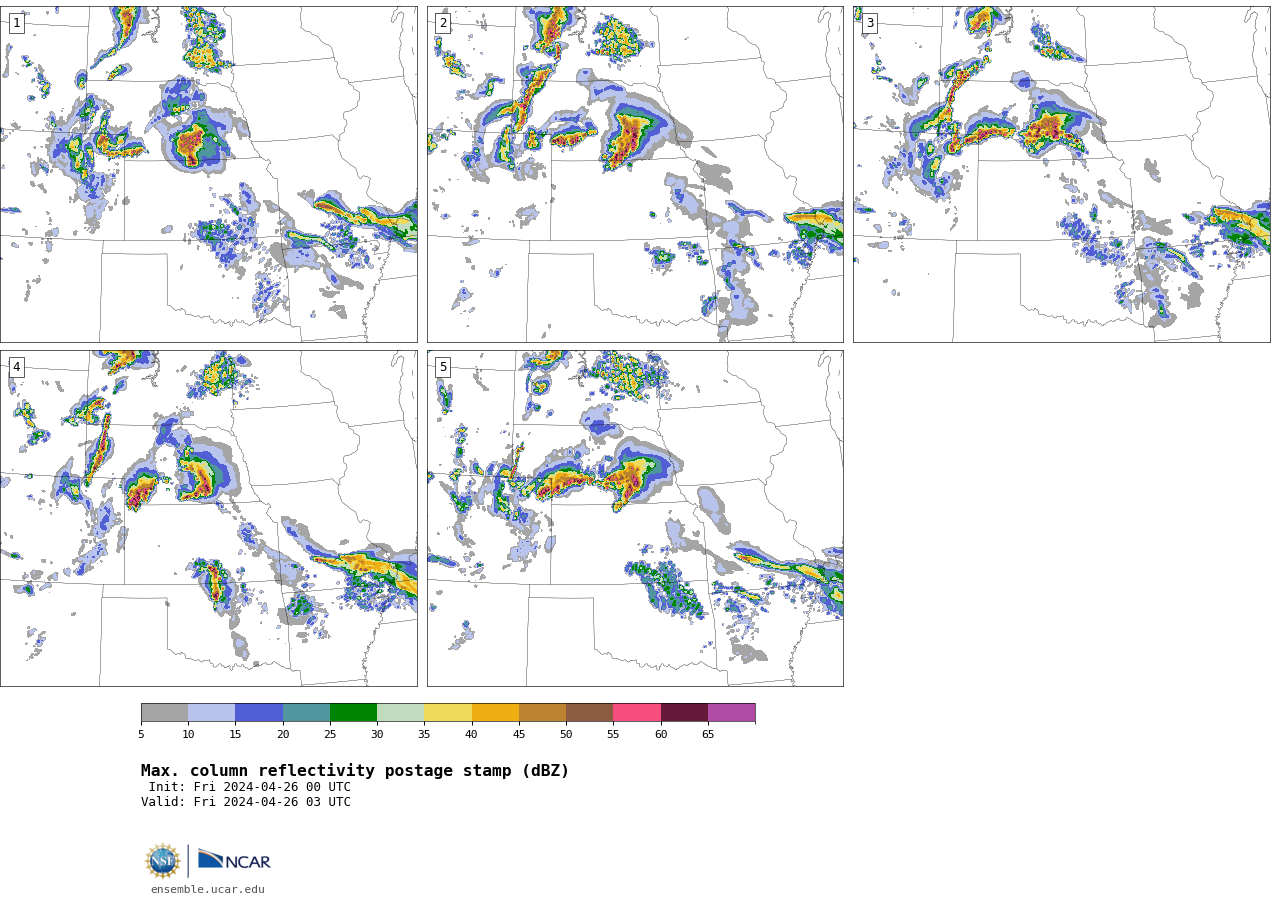The image size is (1280, 901).
Task: Click colorbar tick label 50
Action: click(566, 735)
